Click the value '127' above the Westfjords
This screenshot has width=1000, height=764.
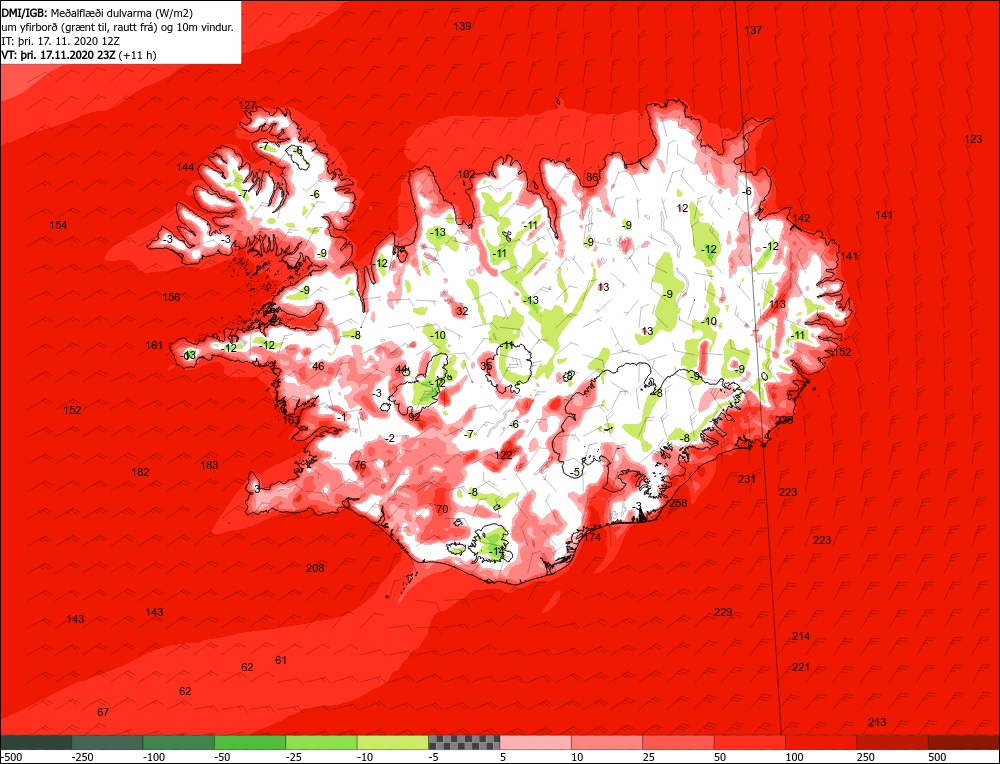(247, 105)
